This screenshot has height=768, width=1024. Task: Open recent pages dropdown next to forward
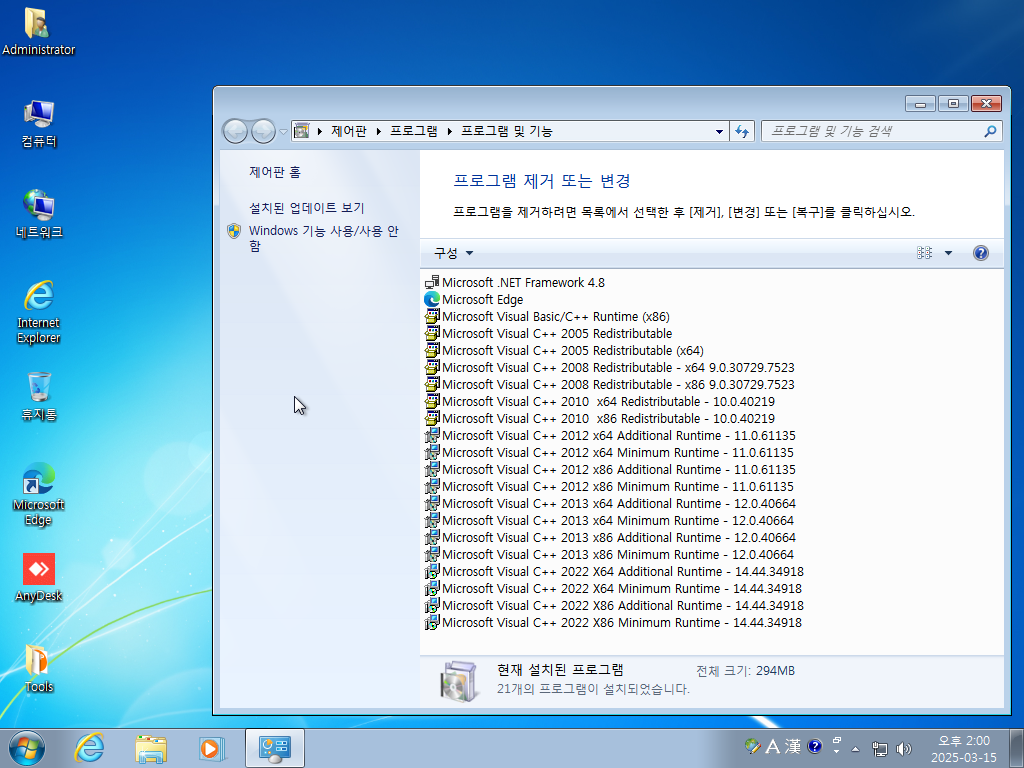(x=283, y=131)
